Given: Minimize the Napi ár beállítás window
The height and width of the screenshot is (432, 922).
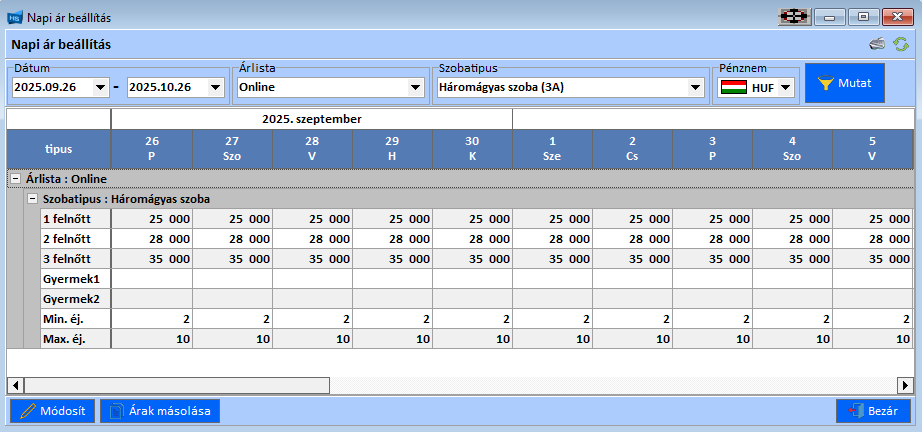Looking at the screenshot, I should point(830,16).
